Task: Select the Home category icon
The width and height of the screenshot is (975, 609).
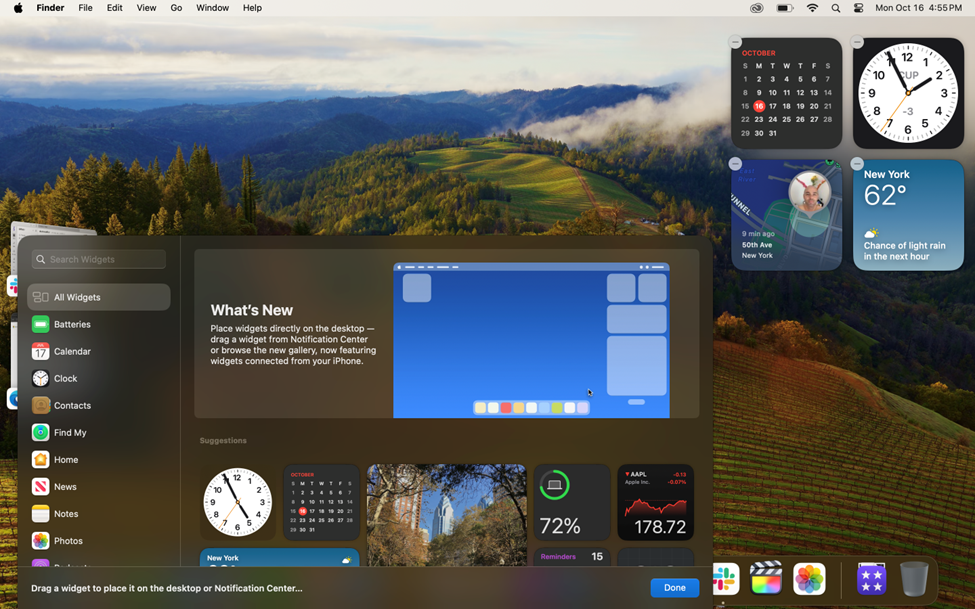Action: [x=40, y=460]
